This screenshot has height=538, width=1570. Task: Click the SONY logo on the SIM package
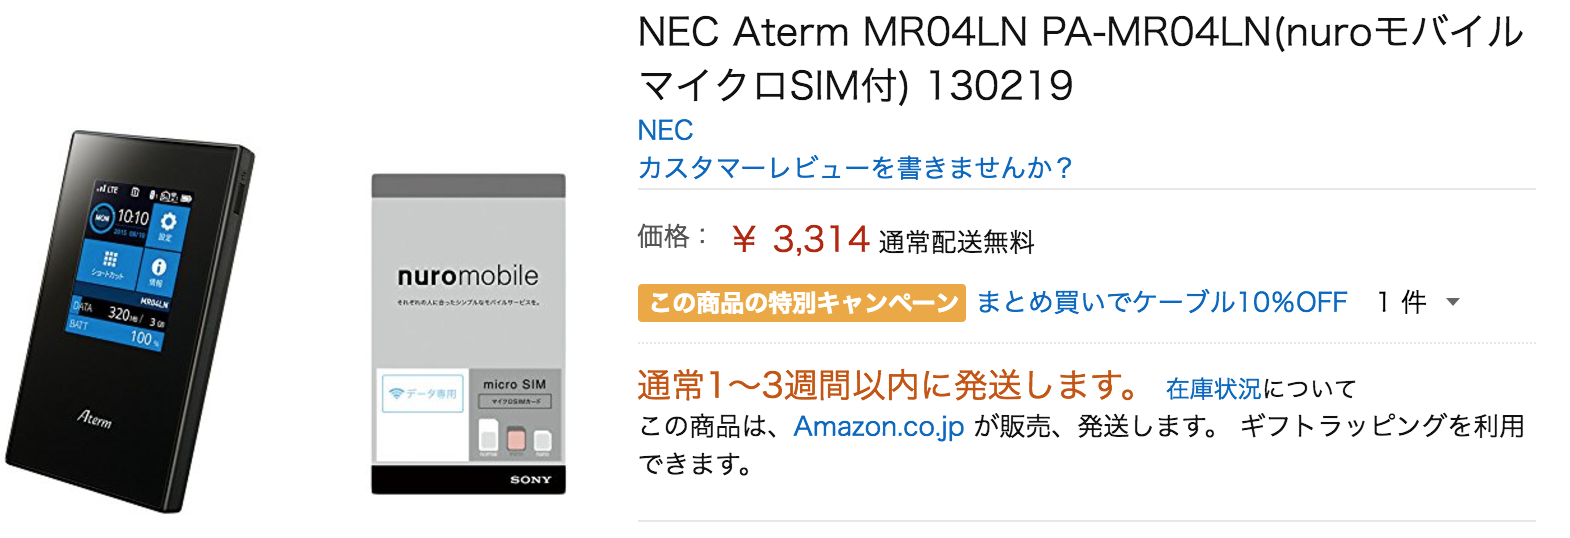531,480
